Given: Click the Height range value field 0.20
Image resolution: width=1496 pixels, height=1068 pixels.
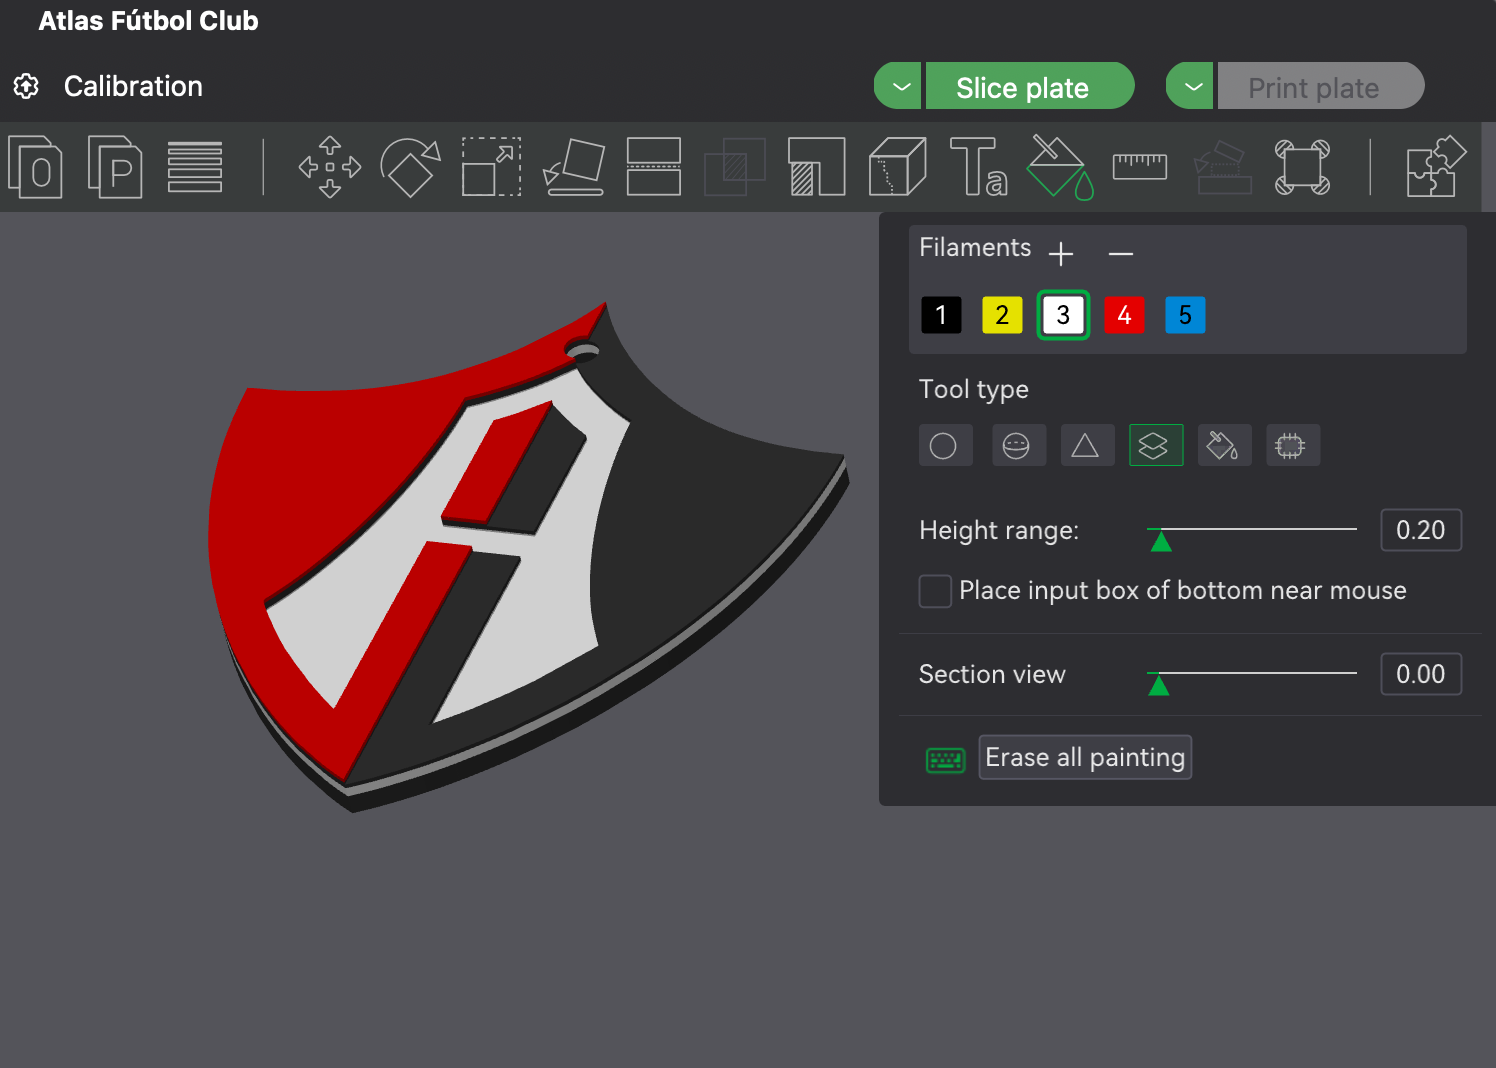Looking at the screenshot, I should [x=1421, y=530].
